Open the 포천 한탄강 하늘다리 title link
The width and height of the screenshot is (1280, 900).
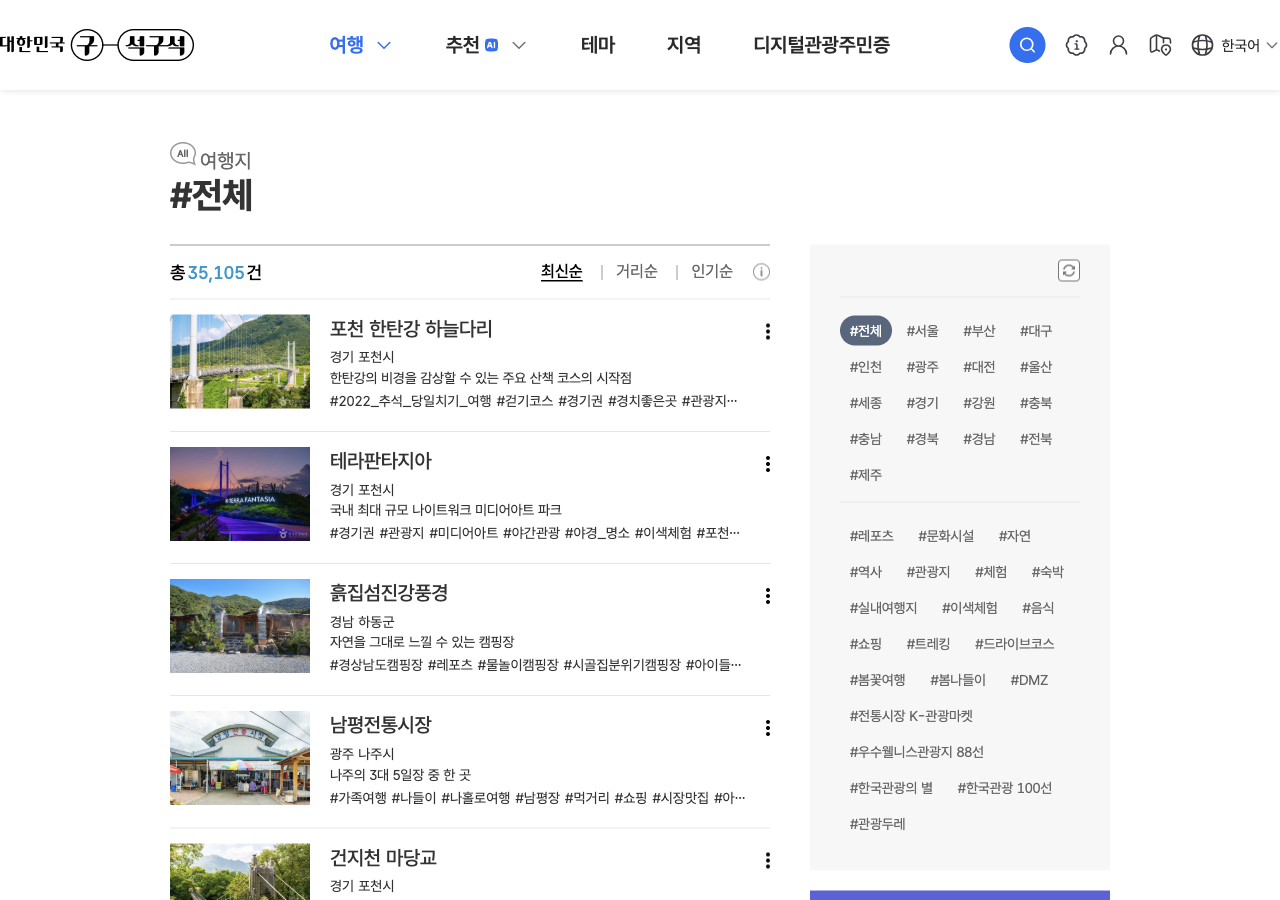(411, 329)
